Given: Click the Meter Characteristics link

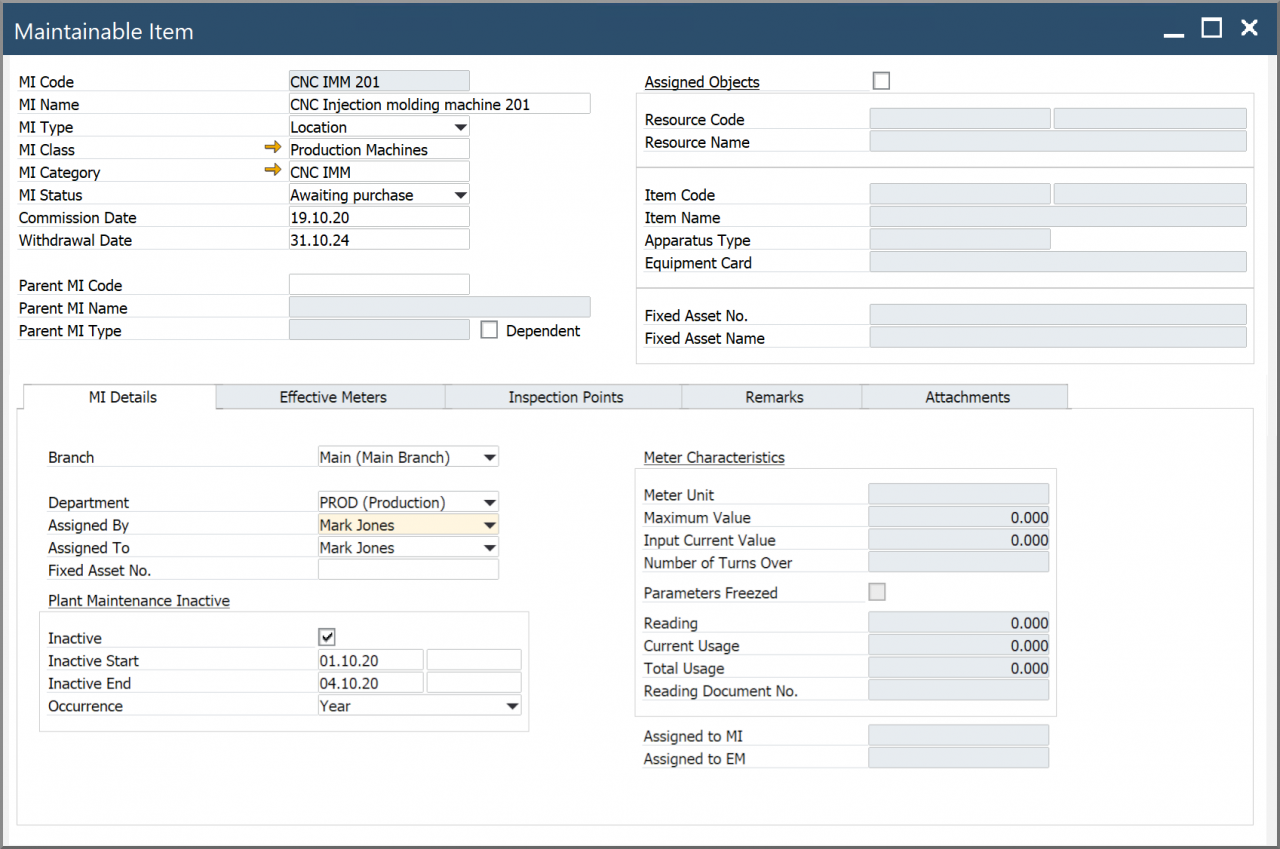Looking at the screenshot, I should pyautogui.click(x=713, y=457).
